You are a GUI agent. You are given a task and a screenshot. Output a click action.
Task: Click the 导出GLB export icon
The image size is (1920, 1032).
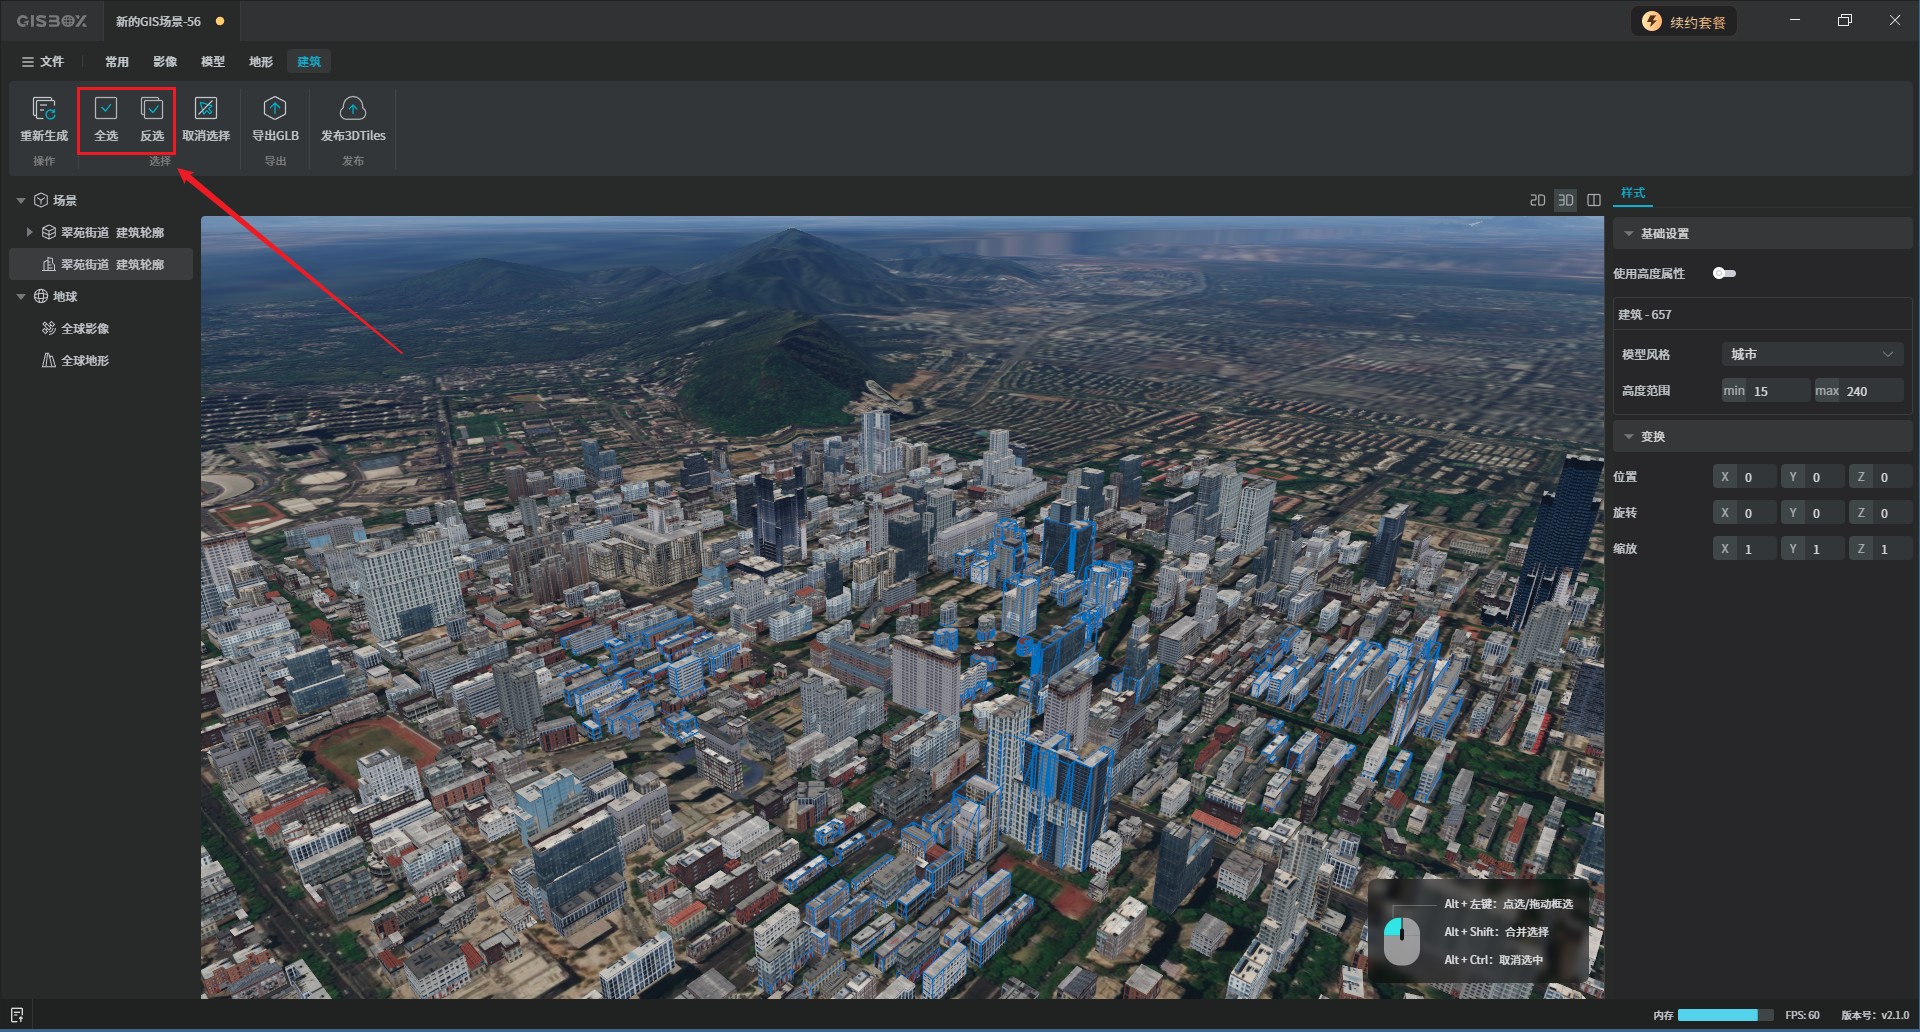click(x=275, y=108)
